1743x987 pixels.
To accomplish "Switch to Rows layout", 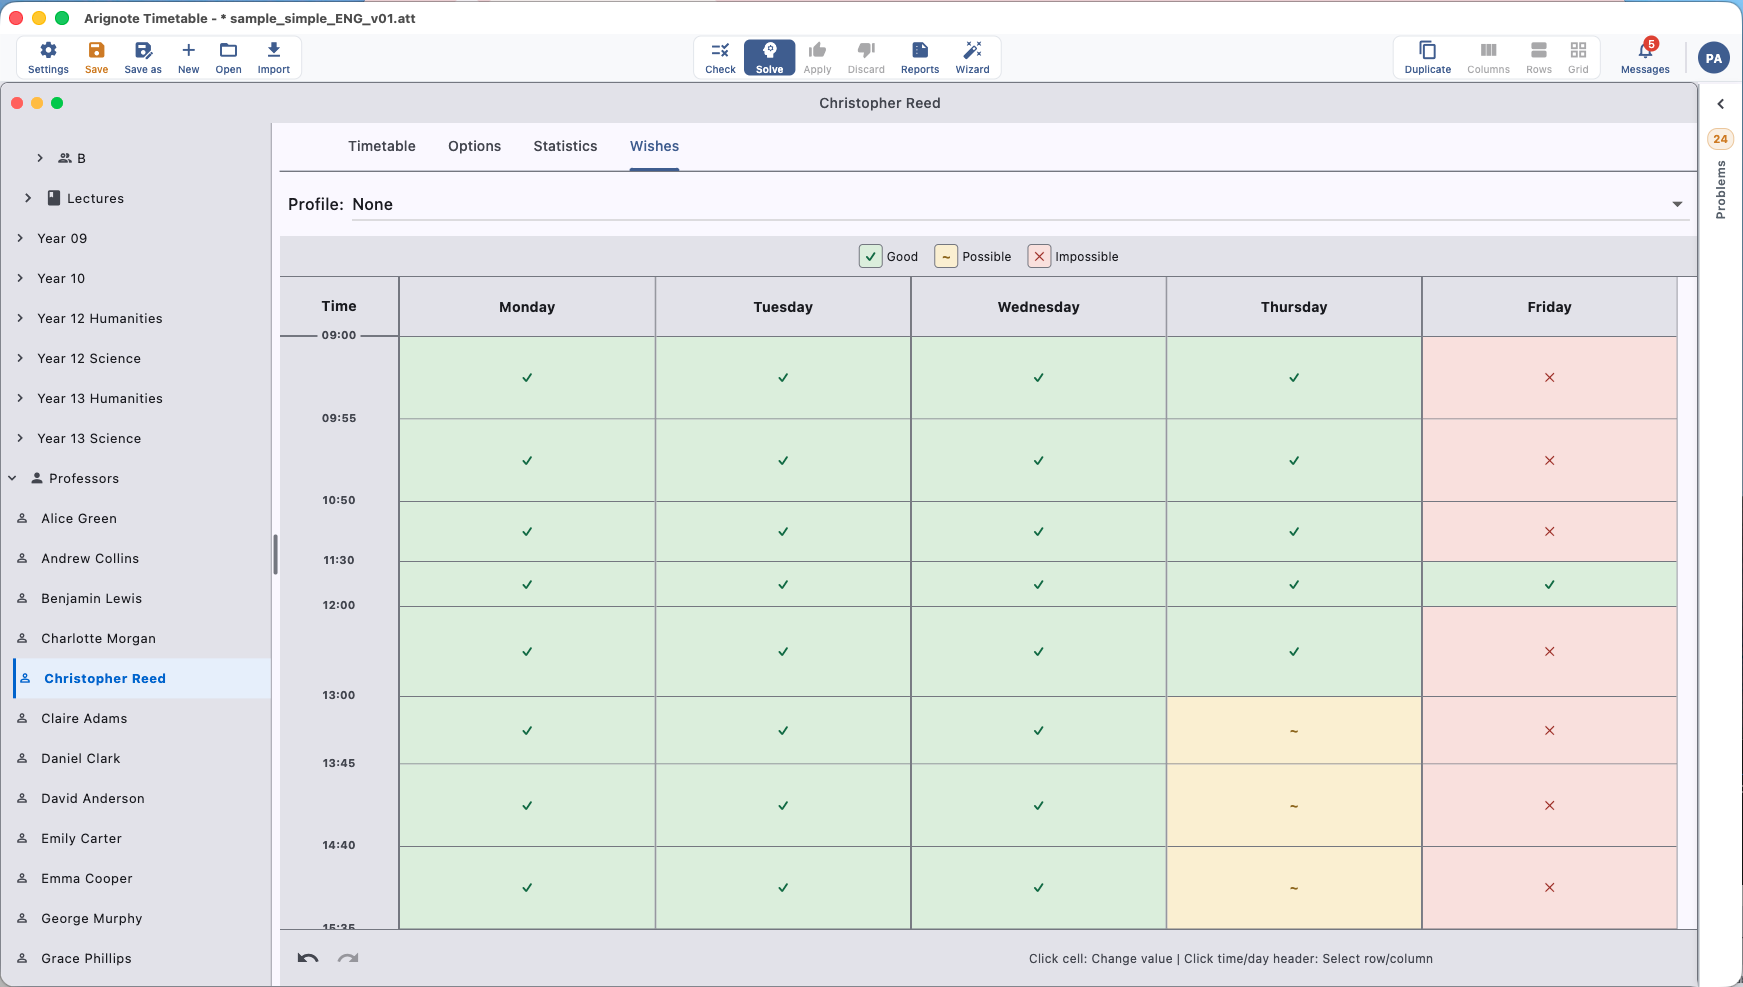I will click(x=1539, y=58).
